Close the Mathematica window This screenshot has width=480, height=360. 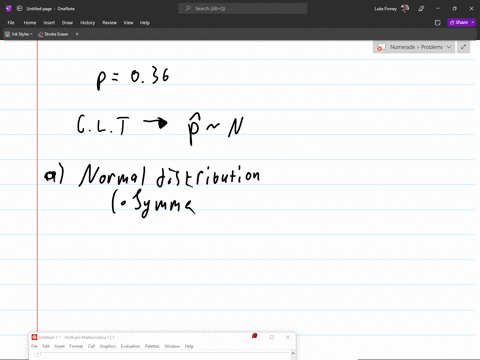(288, 337)
